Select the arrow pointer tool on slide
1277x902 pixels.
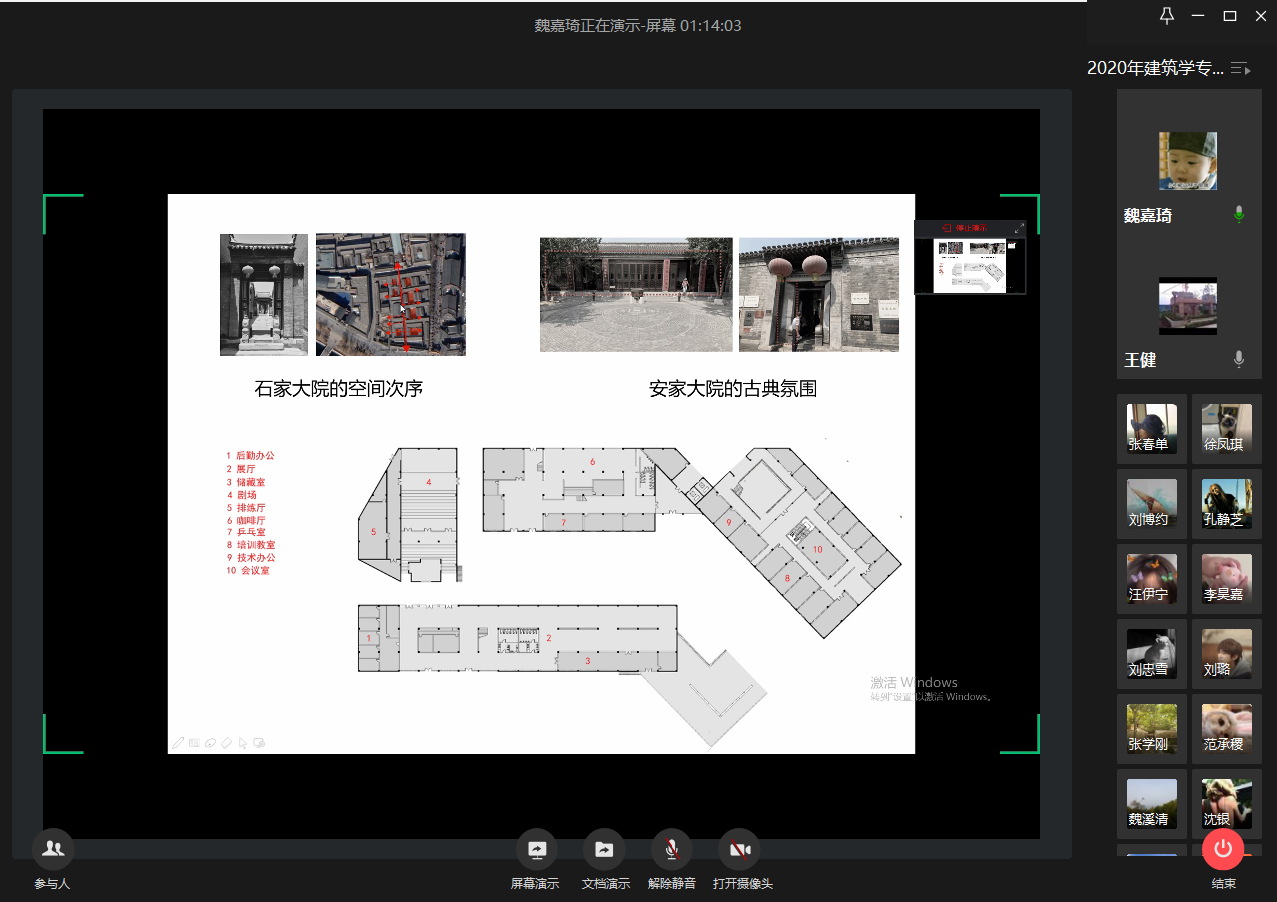(242, 743)
